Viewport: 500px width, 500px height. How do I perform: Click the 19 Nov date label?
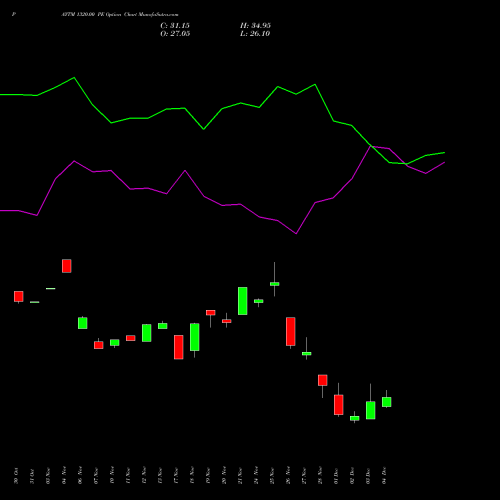click(x=208, y=476)
